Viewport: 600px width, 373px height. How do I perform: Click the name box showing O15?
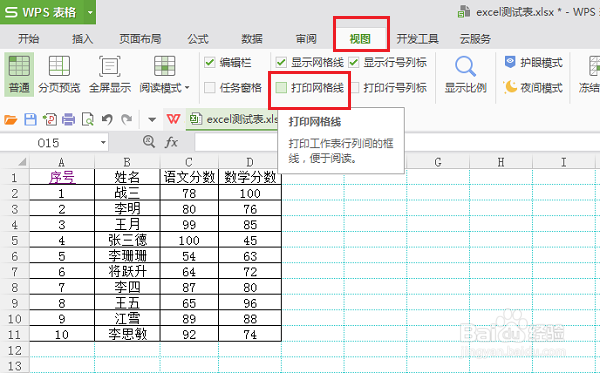[49, 143]
